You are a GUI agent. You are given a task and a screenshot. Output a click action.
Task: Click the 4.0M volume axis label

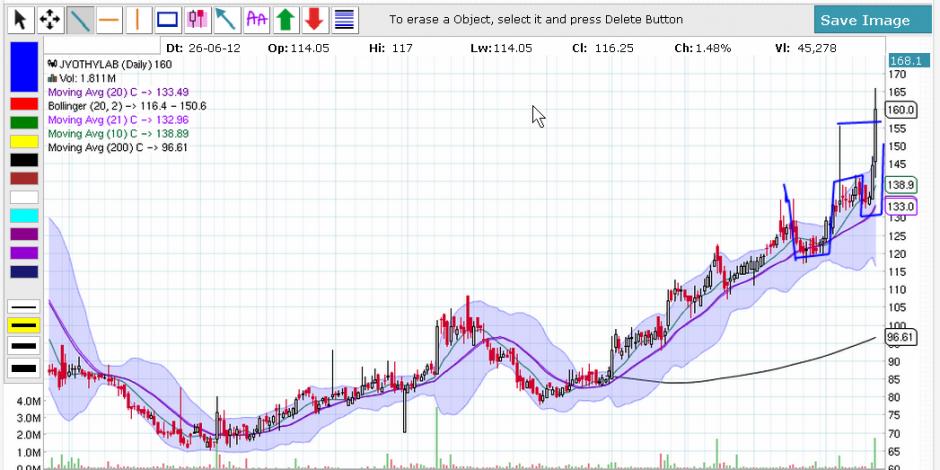pyautogui.click(x=29, y=400)
